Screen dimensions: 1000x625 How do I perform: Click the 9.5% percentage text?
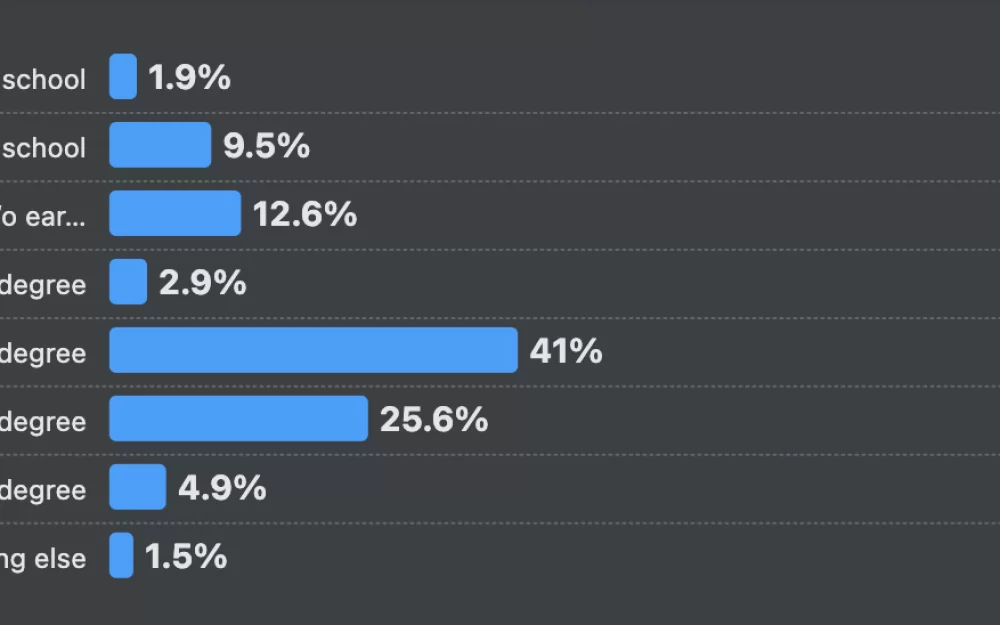266,146
